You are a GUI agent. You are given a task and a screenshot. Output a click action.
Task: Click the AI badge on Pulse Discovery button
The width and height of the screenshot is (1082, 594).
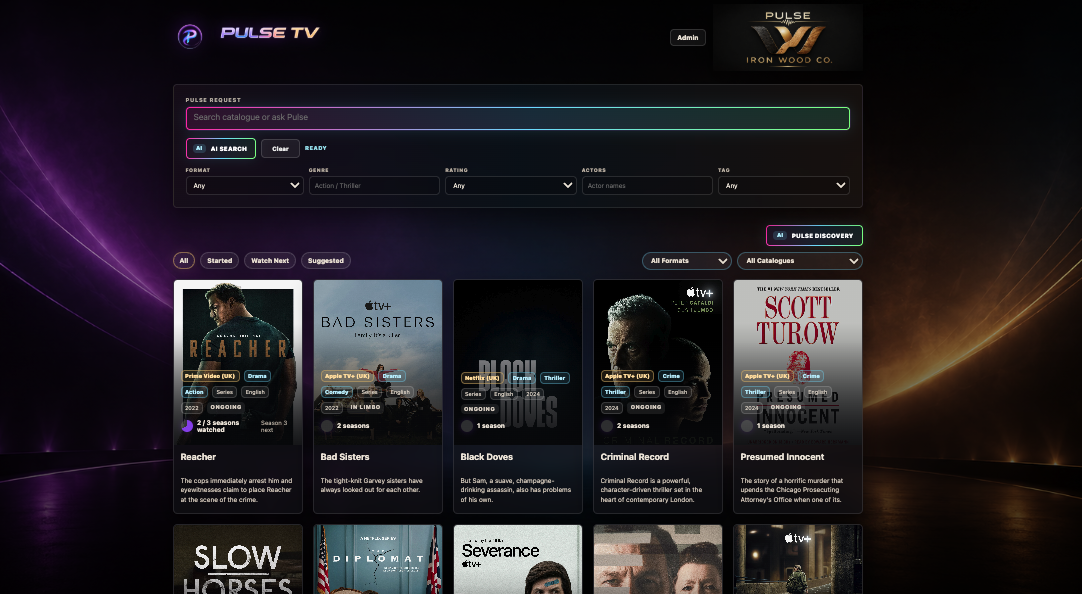[x=780, y=235]
